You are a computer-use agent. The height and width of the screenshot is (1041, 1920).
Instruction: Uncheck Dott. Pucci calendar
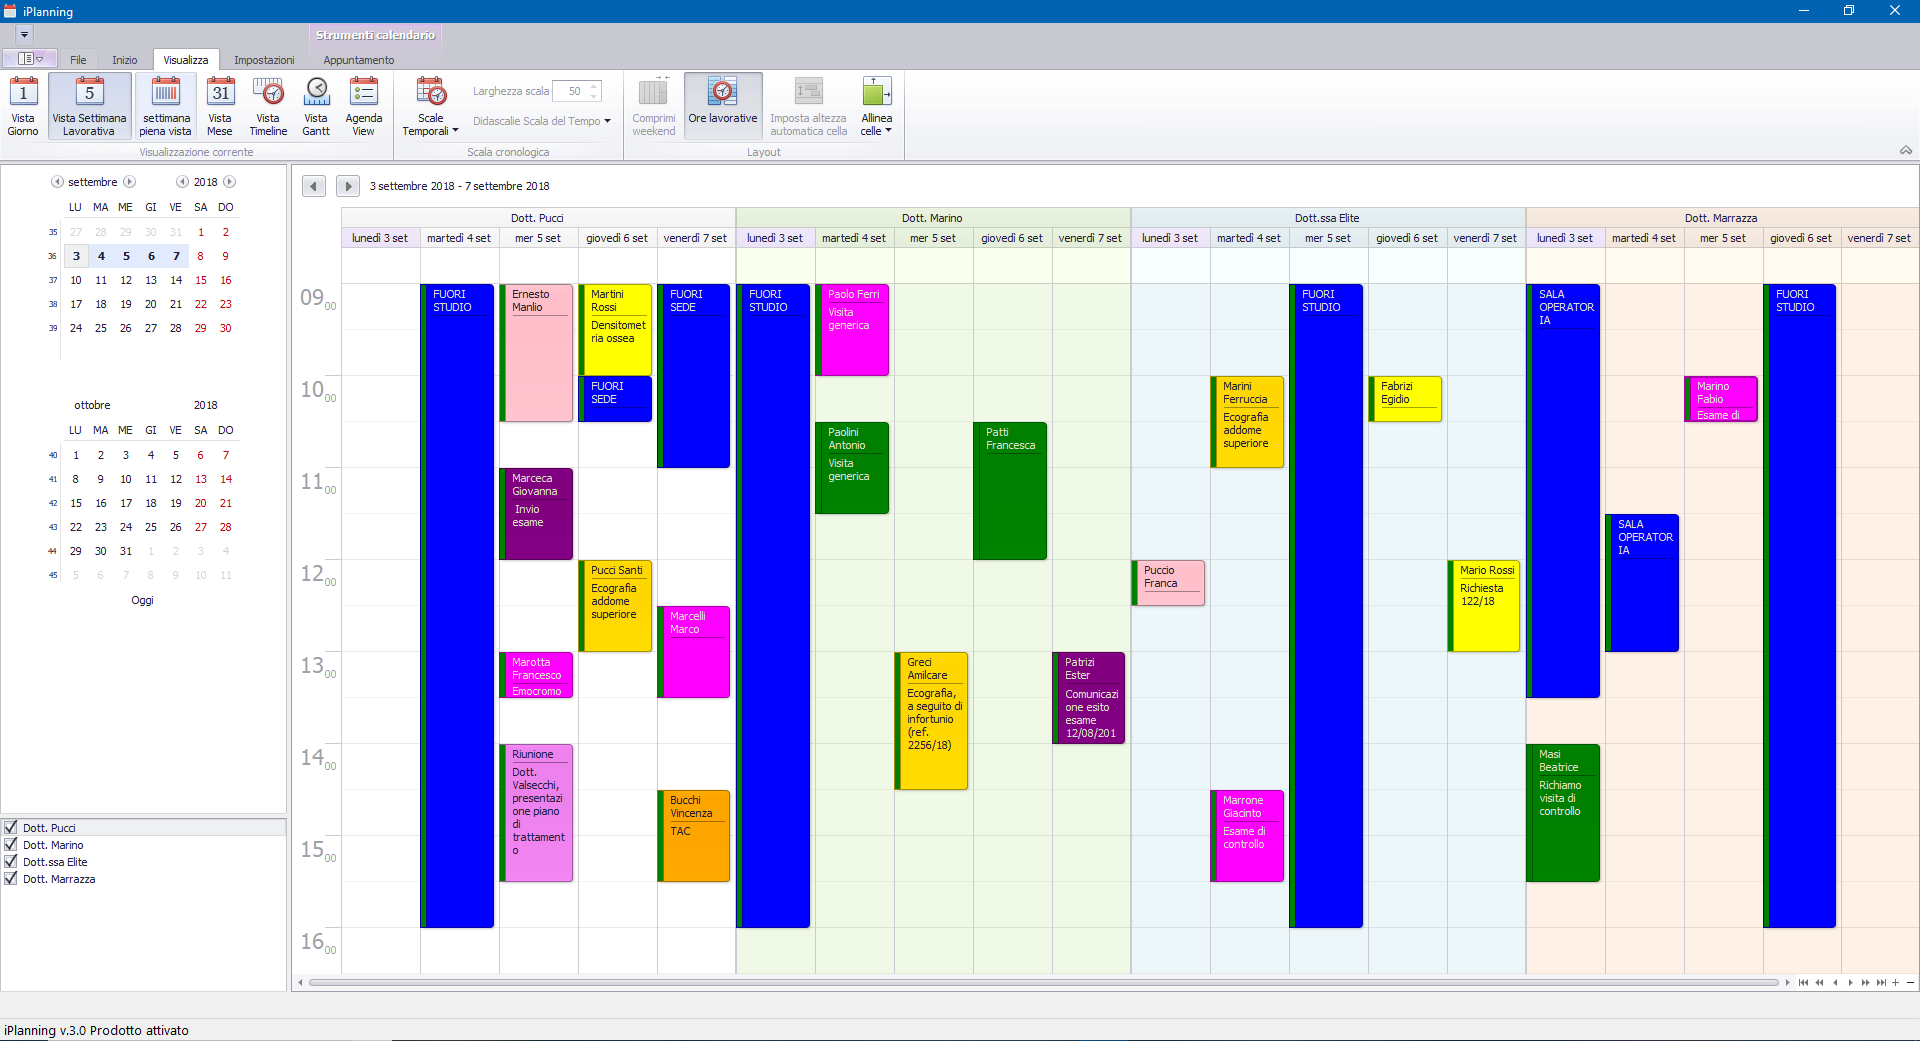pyautogui.click(x=11, y=827)
